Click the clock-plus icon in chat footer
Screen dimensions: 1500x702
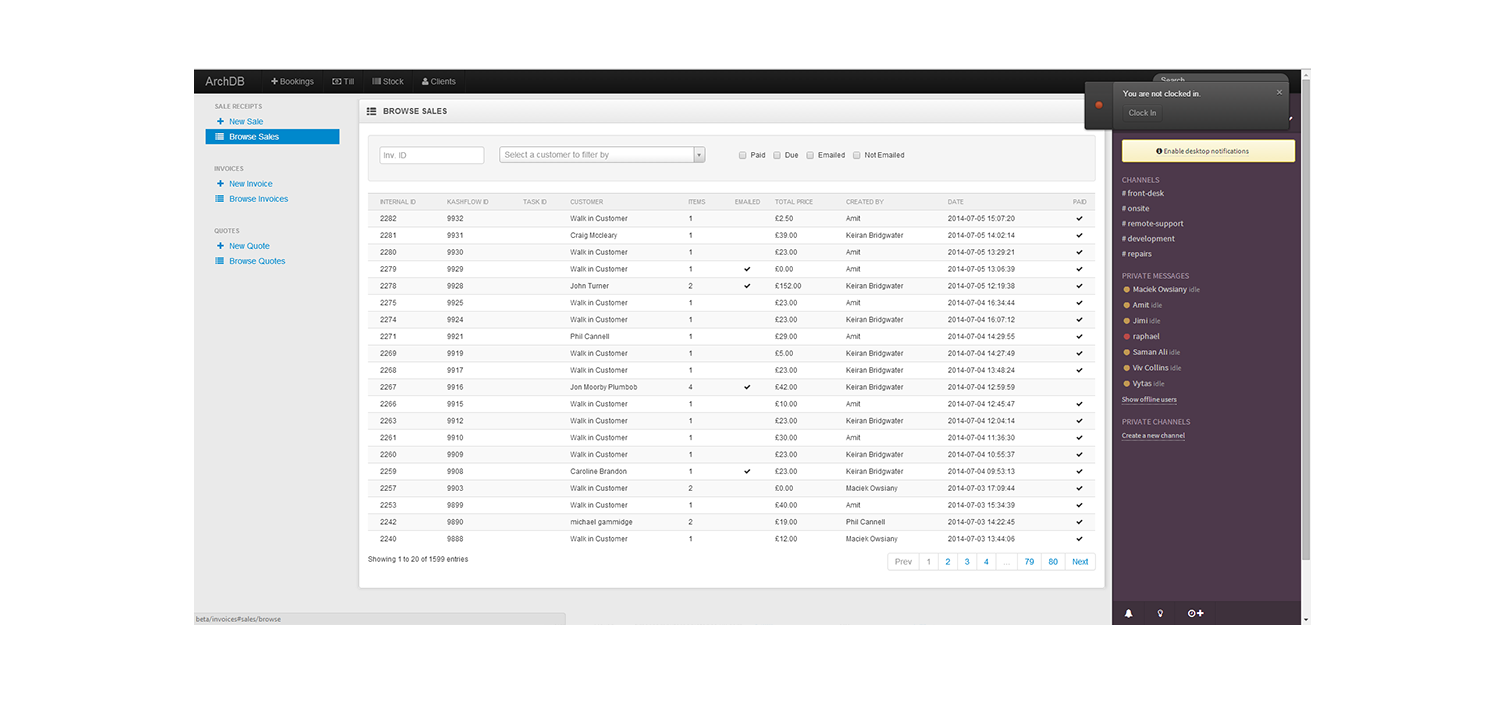coord(1195,613)
